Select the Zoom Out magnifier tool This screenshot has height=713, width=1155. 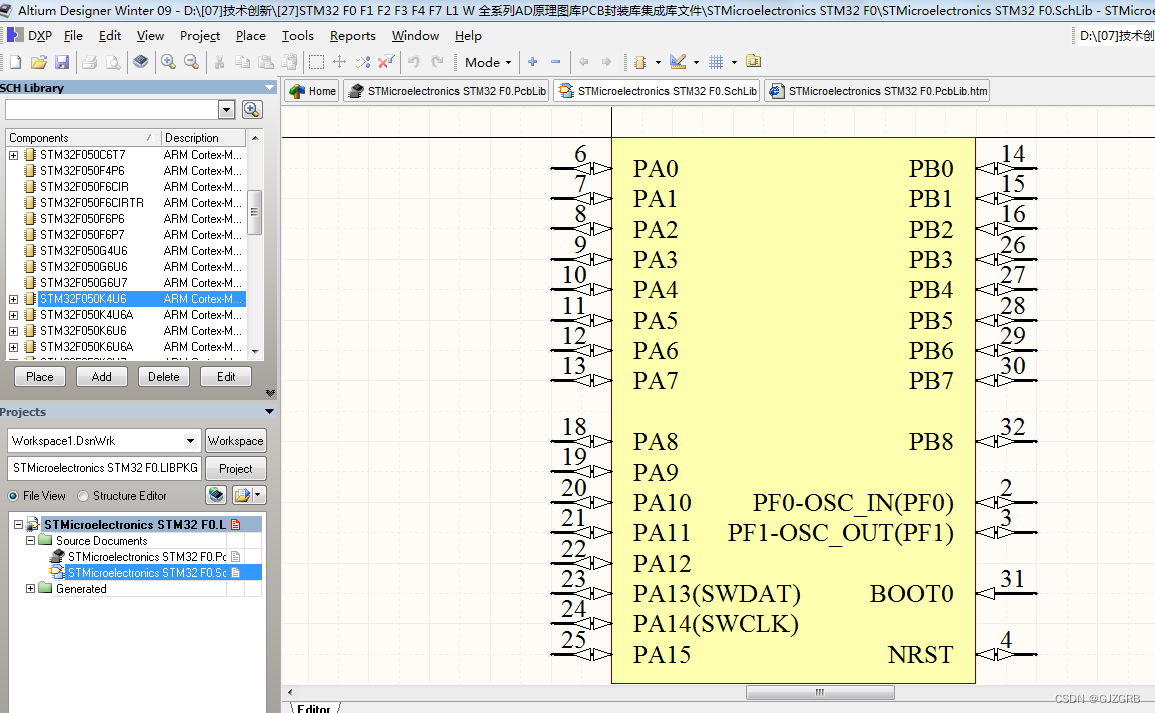(192, 62)
